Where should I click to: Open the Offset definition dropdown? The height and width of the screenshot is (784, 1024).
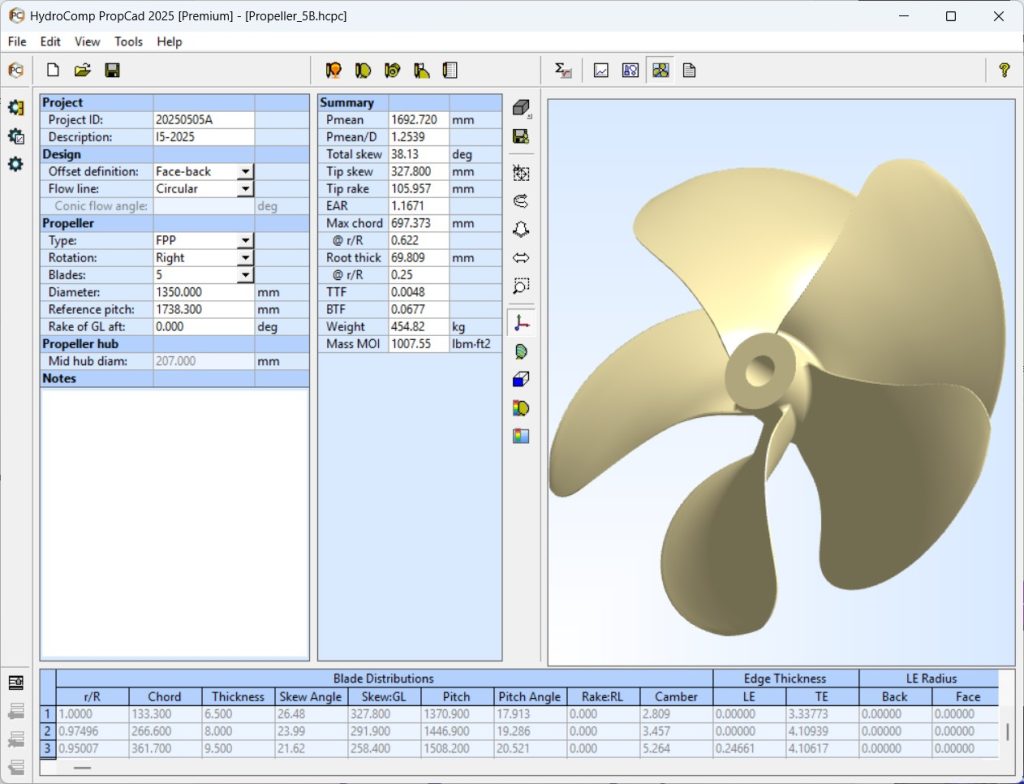(x=245, y=172)
